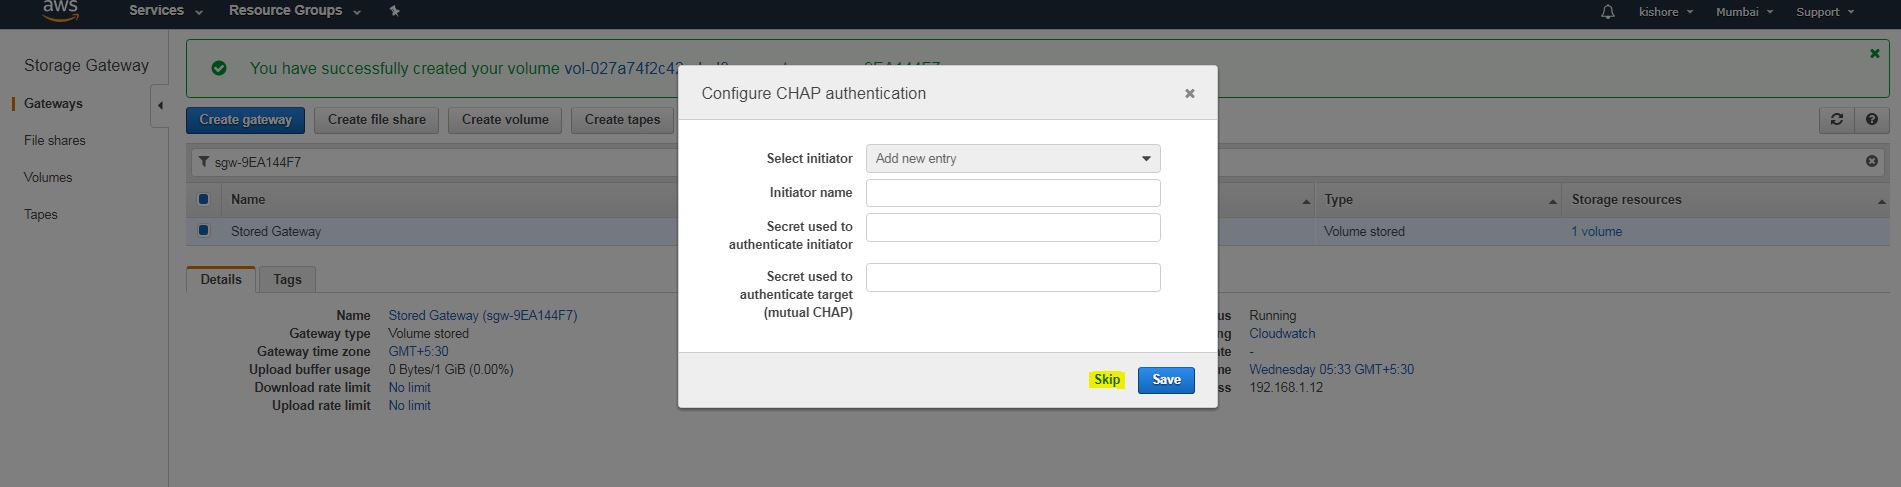The image size is (1901, 487).
Task: Collapse the left sidebar arrow
Action: [x=160, y=106]
